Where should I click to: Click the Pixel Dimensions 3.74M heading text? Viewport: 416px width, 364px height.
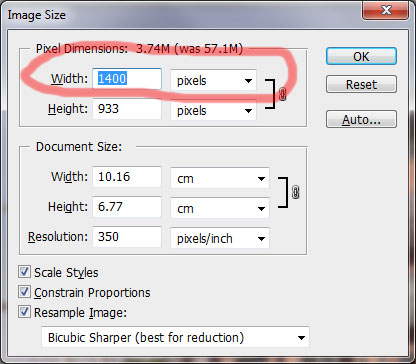(139, 49)
